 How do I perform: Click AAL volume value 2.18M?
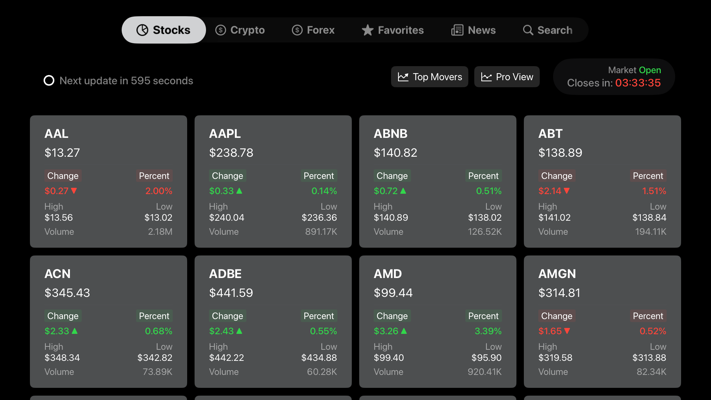(x=160, y=232)
